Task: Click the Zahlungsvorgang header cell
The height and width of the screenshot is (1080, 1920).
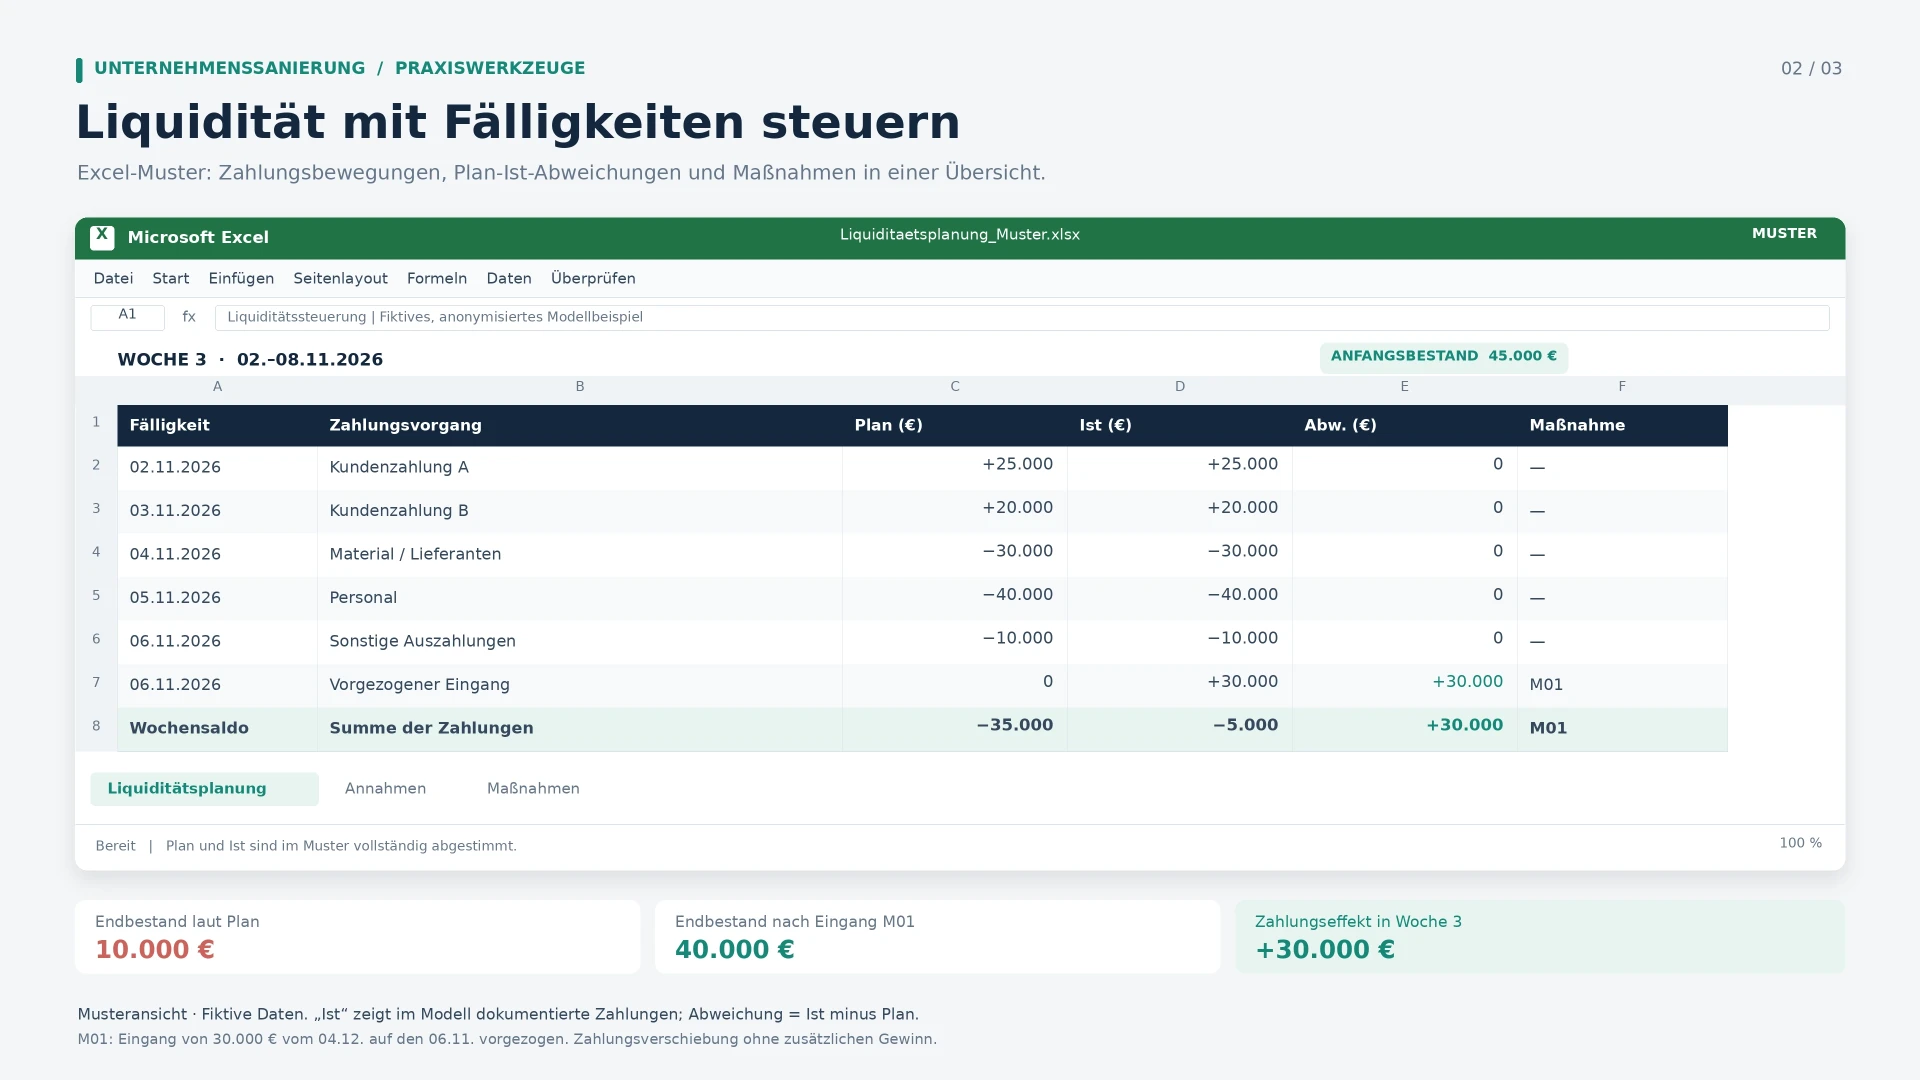Action: (580, 425)
